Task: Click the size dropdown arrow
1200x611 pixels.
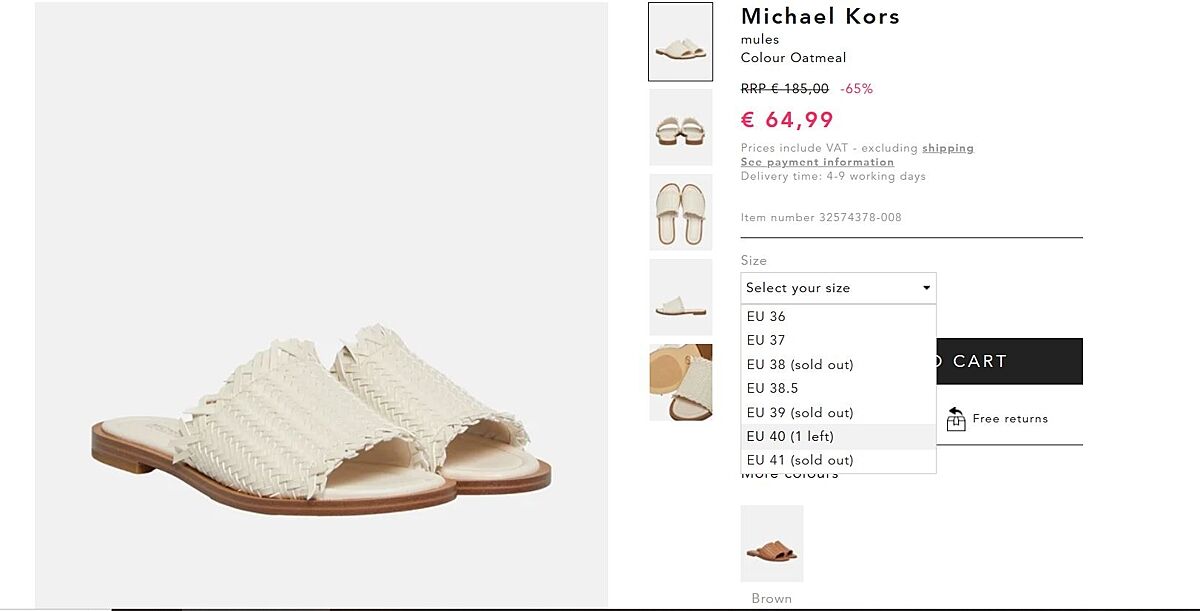Action: click(x=927, y=288)
